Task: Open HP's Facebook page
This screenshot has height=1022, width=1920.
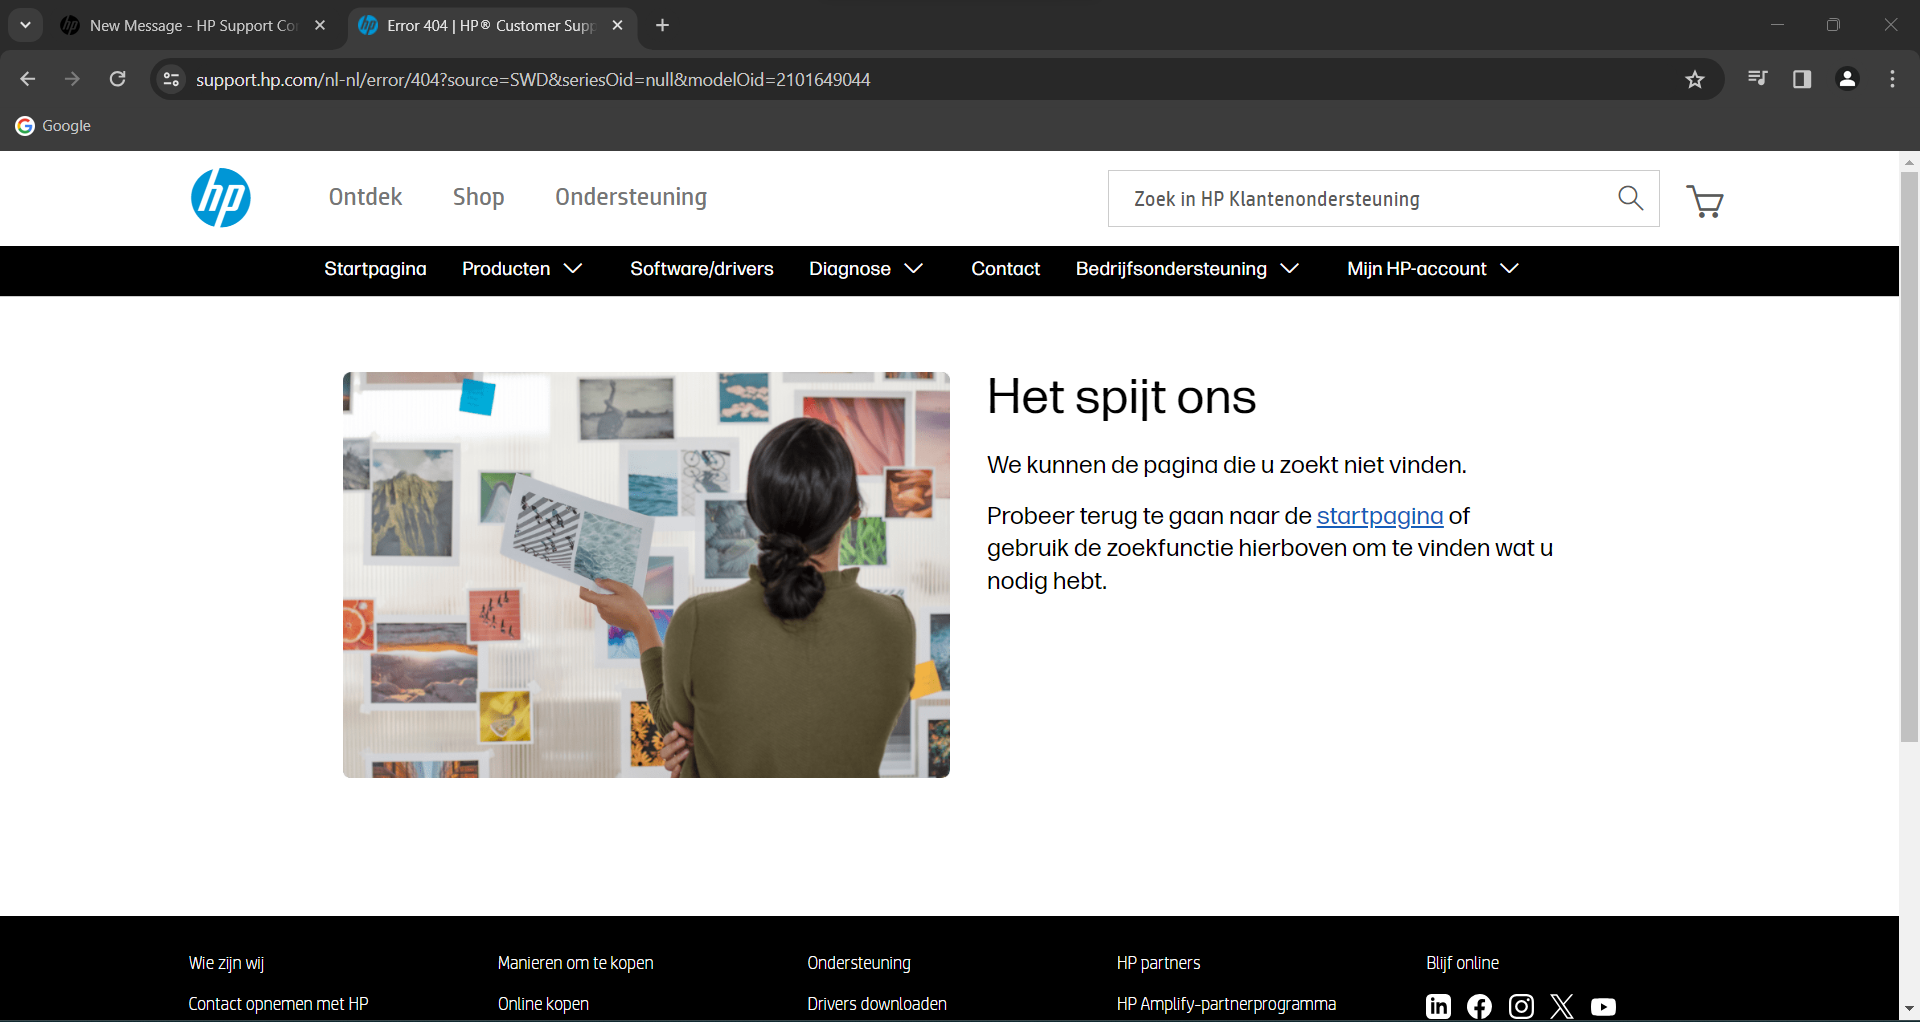Action: click(x=1479, y=1006)
